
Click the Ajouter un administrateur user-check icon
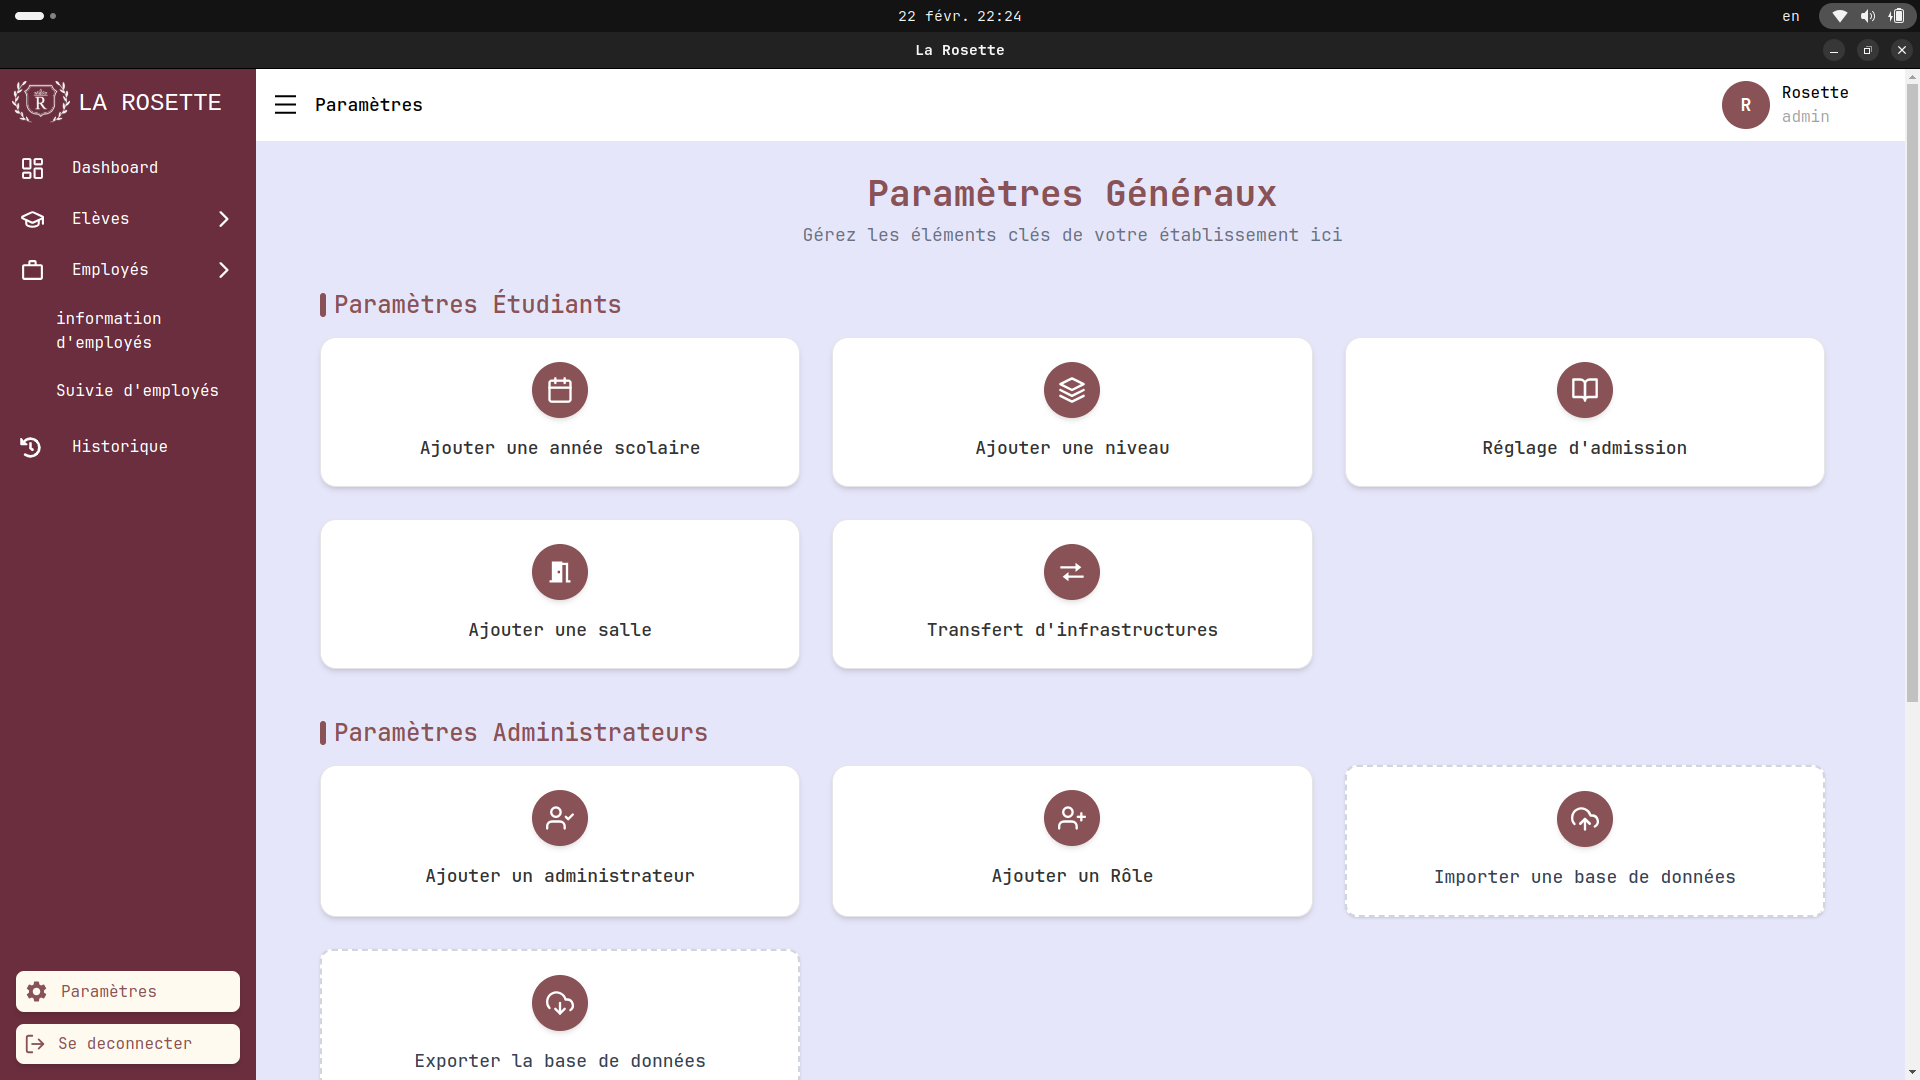[x=559, y=818]
